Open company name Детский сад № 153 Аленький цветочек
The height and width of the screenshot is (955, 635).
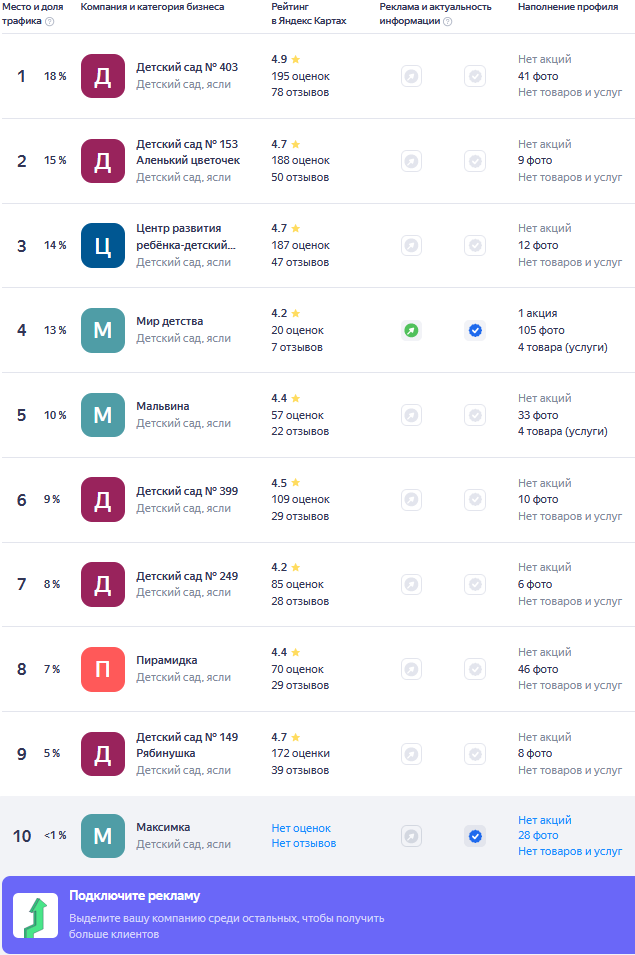click(x=187, y=152)
